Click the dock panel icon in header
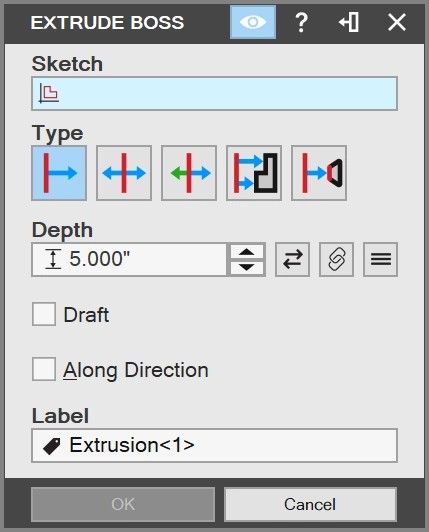This screenshot has width=429, height=532. coord(349,22)
